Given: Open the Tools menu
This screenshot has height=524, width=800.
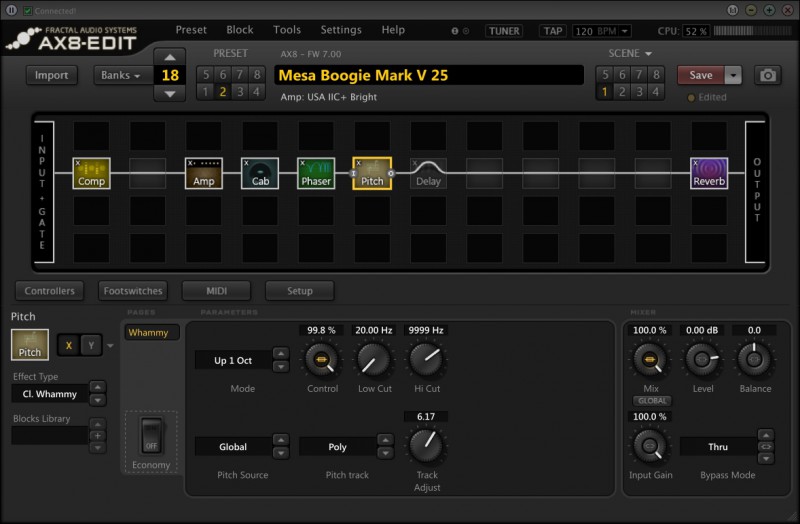Looking at the screenshot, I should pyautogui.click(x=287, y=30).
